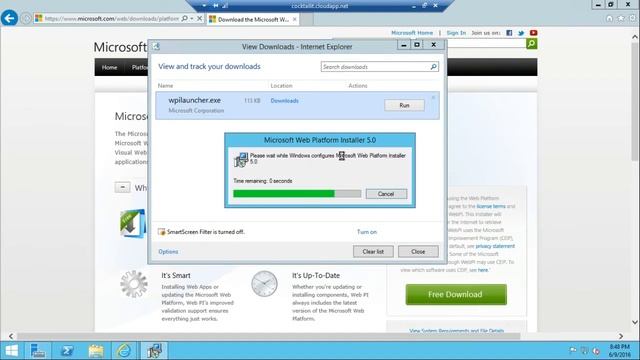Open the privacy statement link
The width and height of the screenshot is (640, 360).
(495, 246)
